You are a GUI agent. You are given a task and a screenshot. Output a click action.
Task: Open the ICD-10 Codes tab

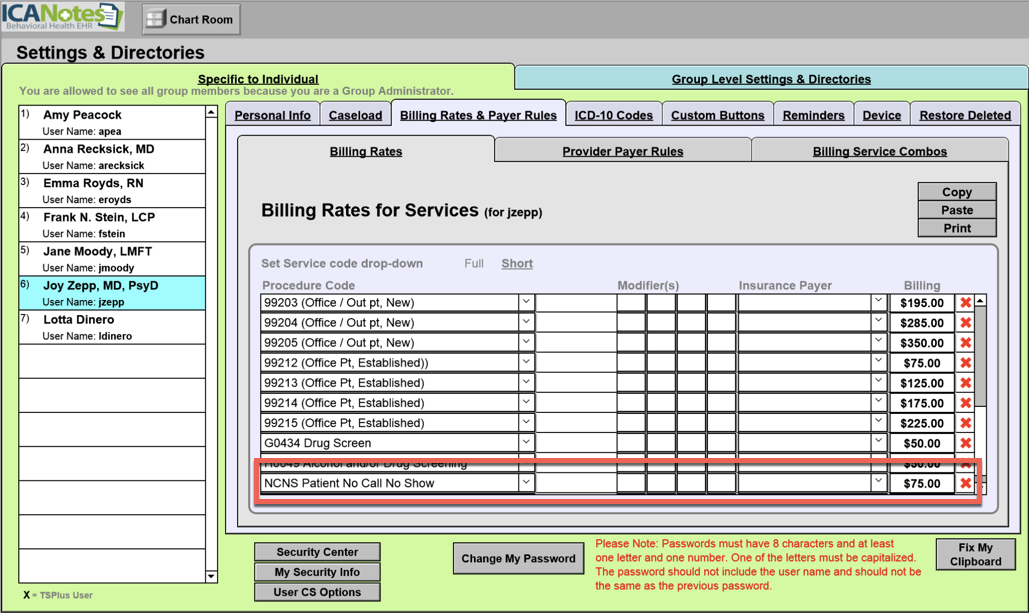(613, 116)
